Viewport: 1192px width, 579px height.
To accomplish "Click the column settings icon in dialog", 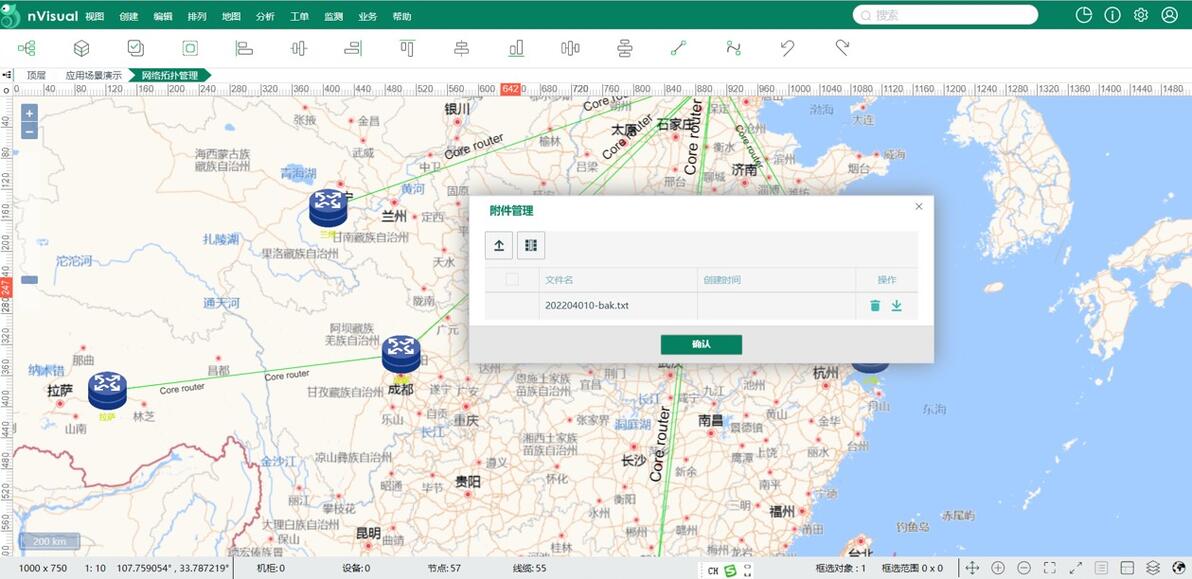I will pos(531,245).
